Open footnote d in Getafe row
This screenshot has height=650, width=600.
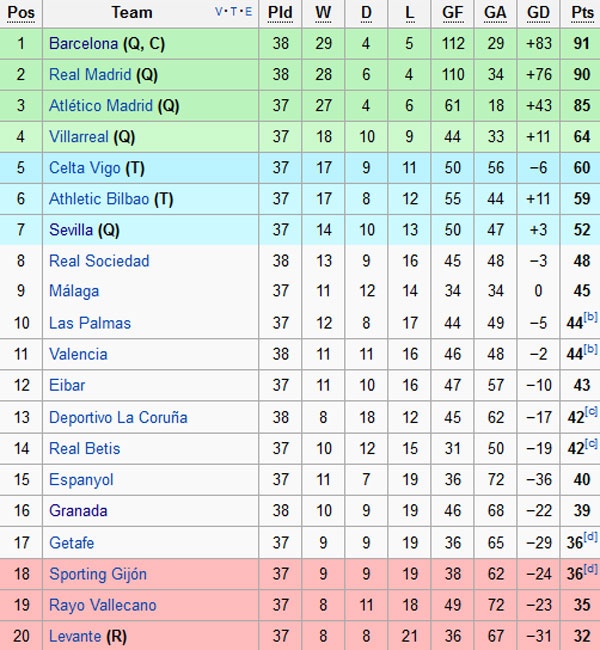(x=590, y=536)
